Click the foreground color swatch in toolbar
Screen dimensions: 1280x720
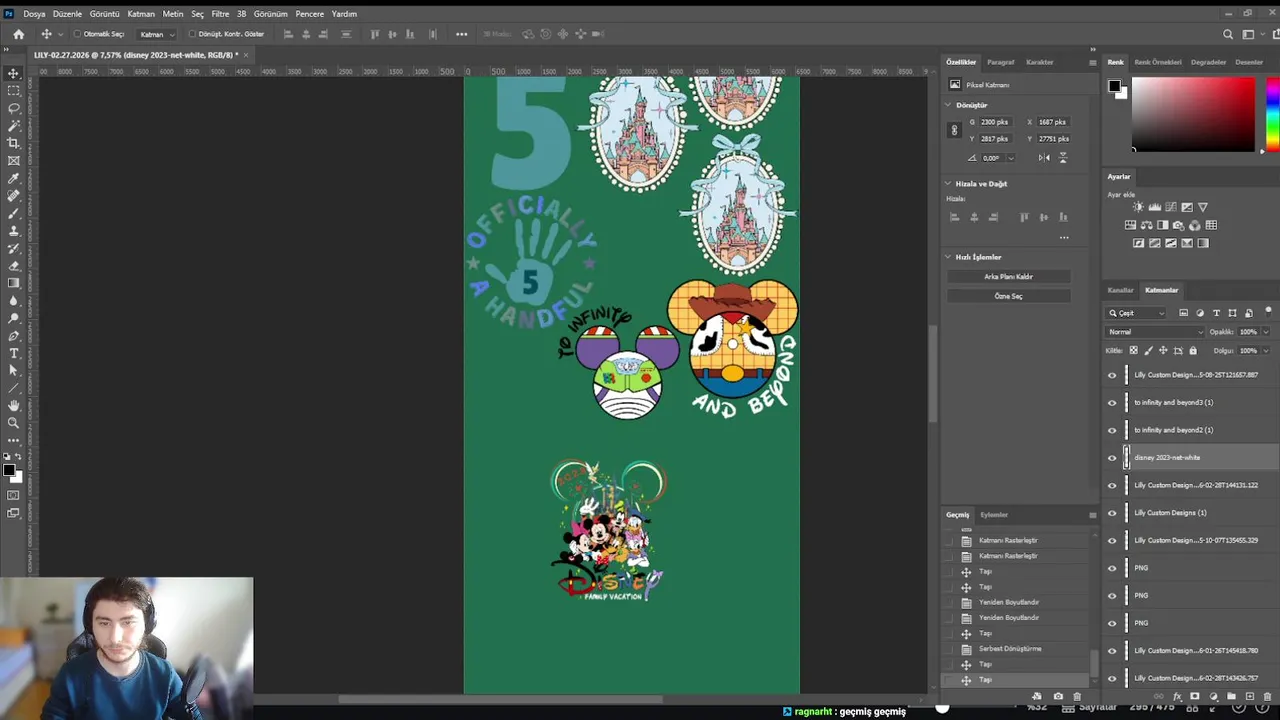(x=8, y=469)
